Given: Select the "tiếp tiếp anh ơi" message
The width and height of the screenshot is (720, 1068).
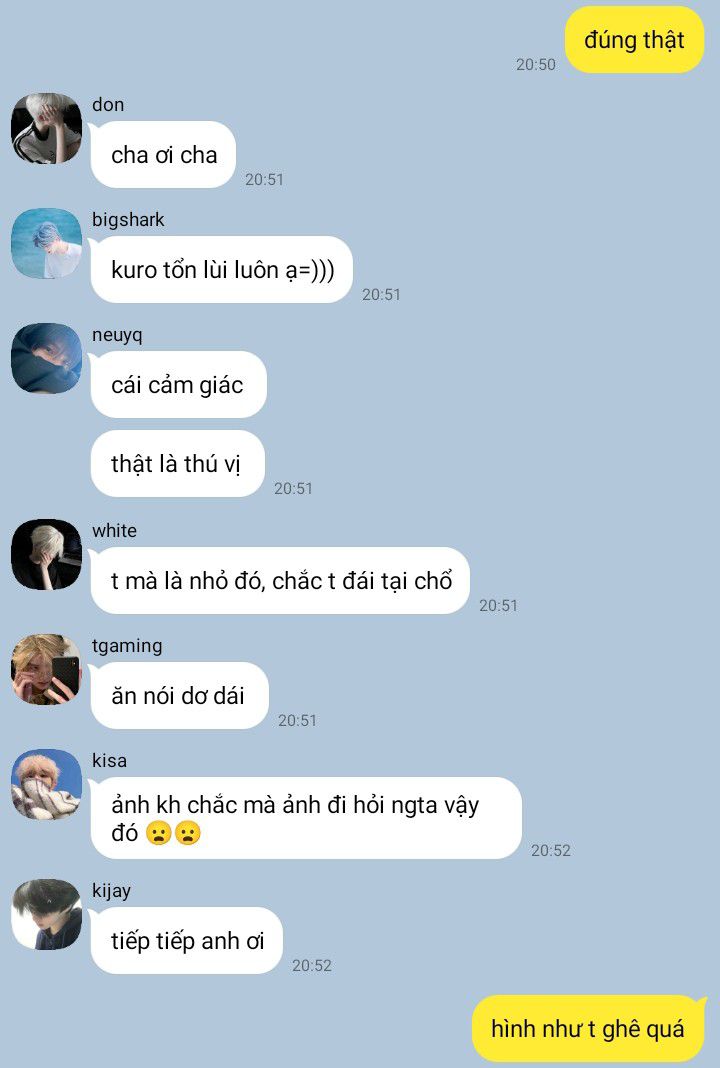Looking at the screenshot, I should 187,941.
